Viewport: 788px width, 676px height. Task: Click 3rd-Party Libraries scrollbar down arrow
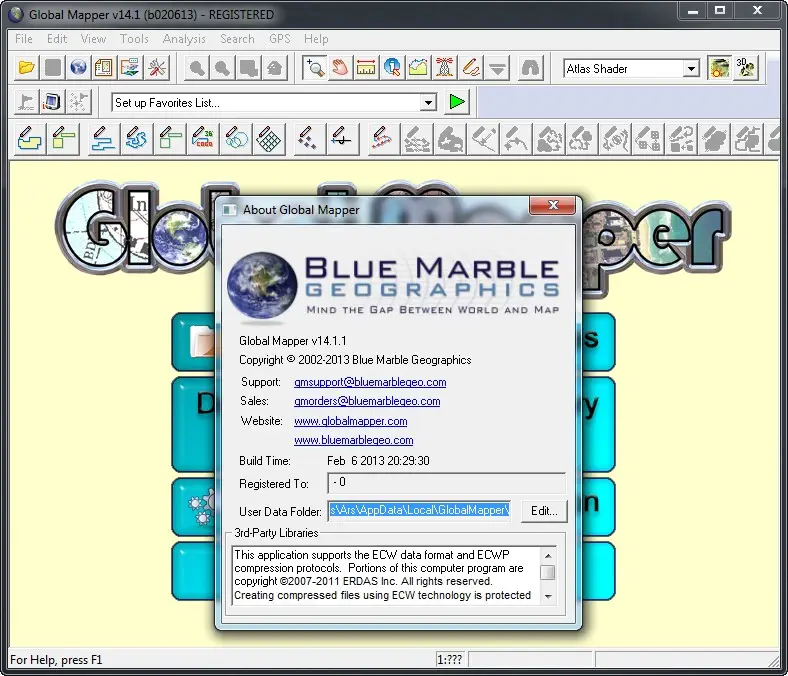coord(548,597)
